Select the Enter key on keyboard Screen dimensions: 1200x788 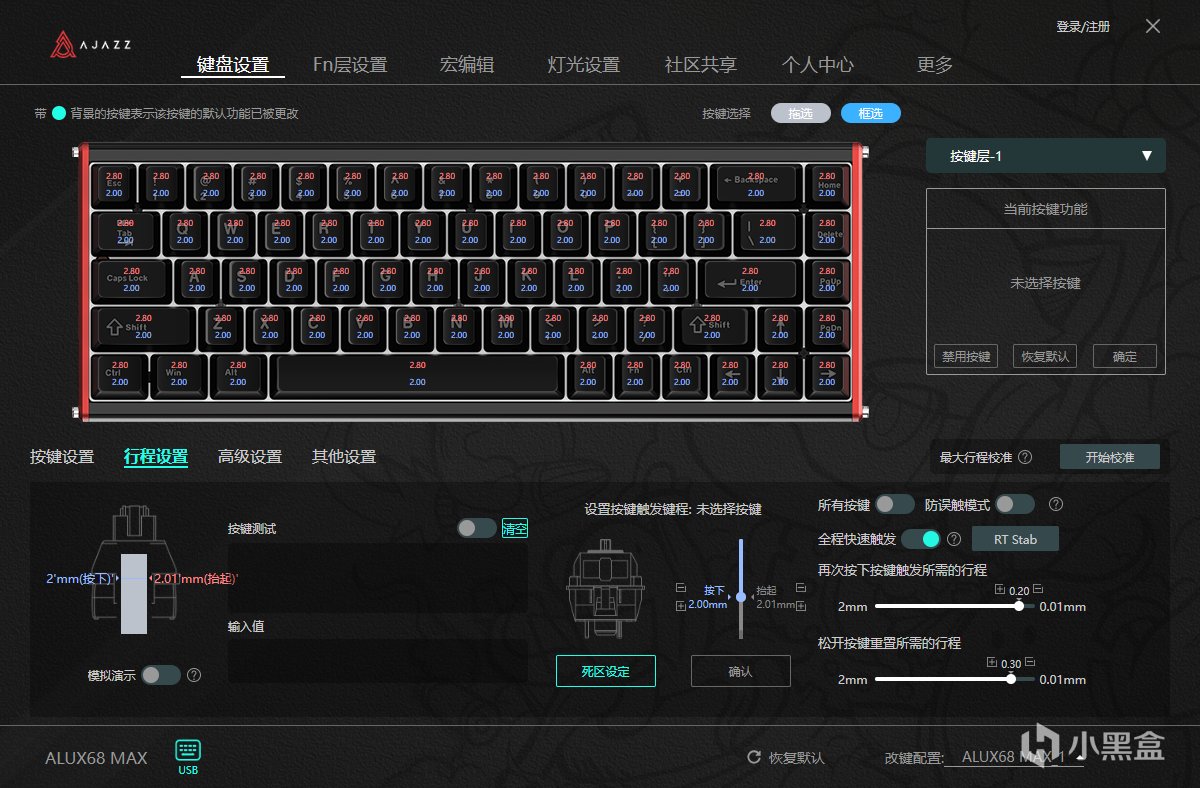pyautogui.click(x=750, y=279)
